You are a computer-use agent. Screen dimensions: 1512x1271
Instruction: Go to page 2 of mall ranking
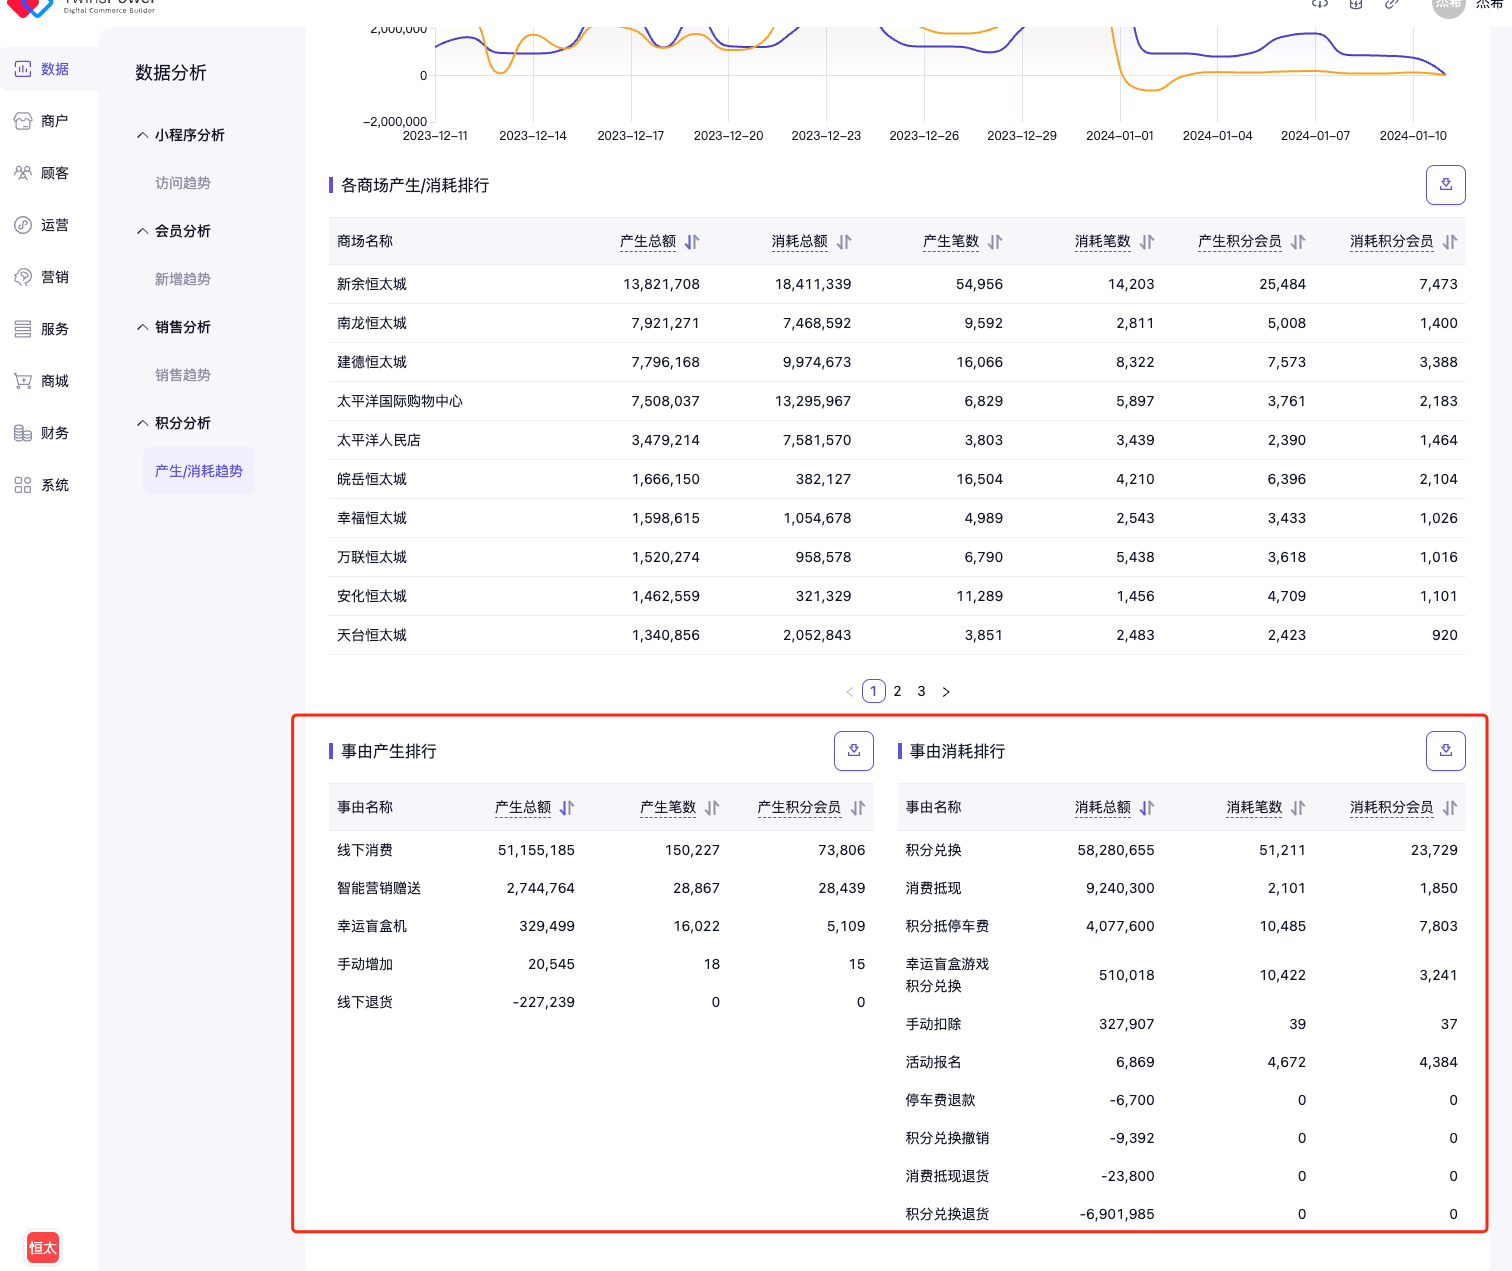897,691
